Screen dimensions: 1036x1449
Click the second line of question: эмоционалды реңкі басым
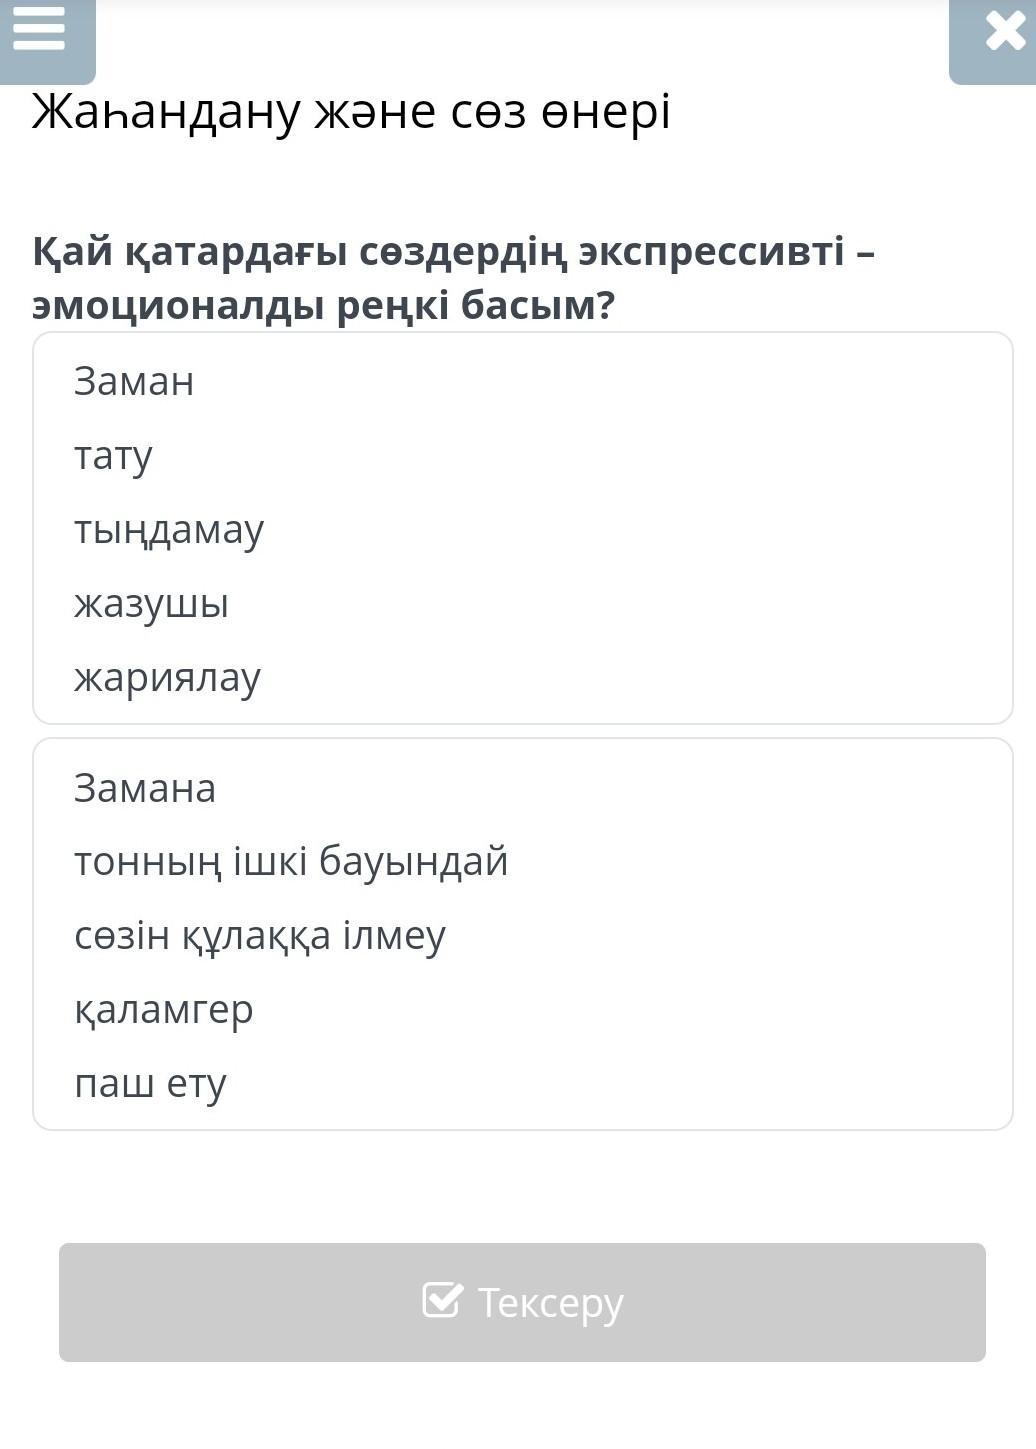[323, 305]
